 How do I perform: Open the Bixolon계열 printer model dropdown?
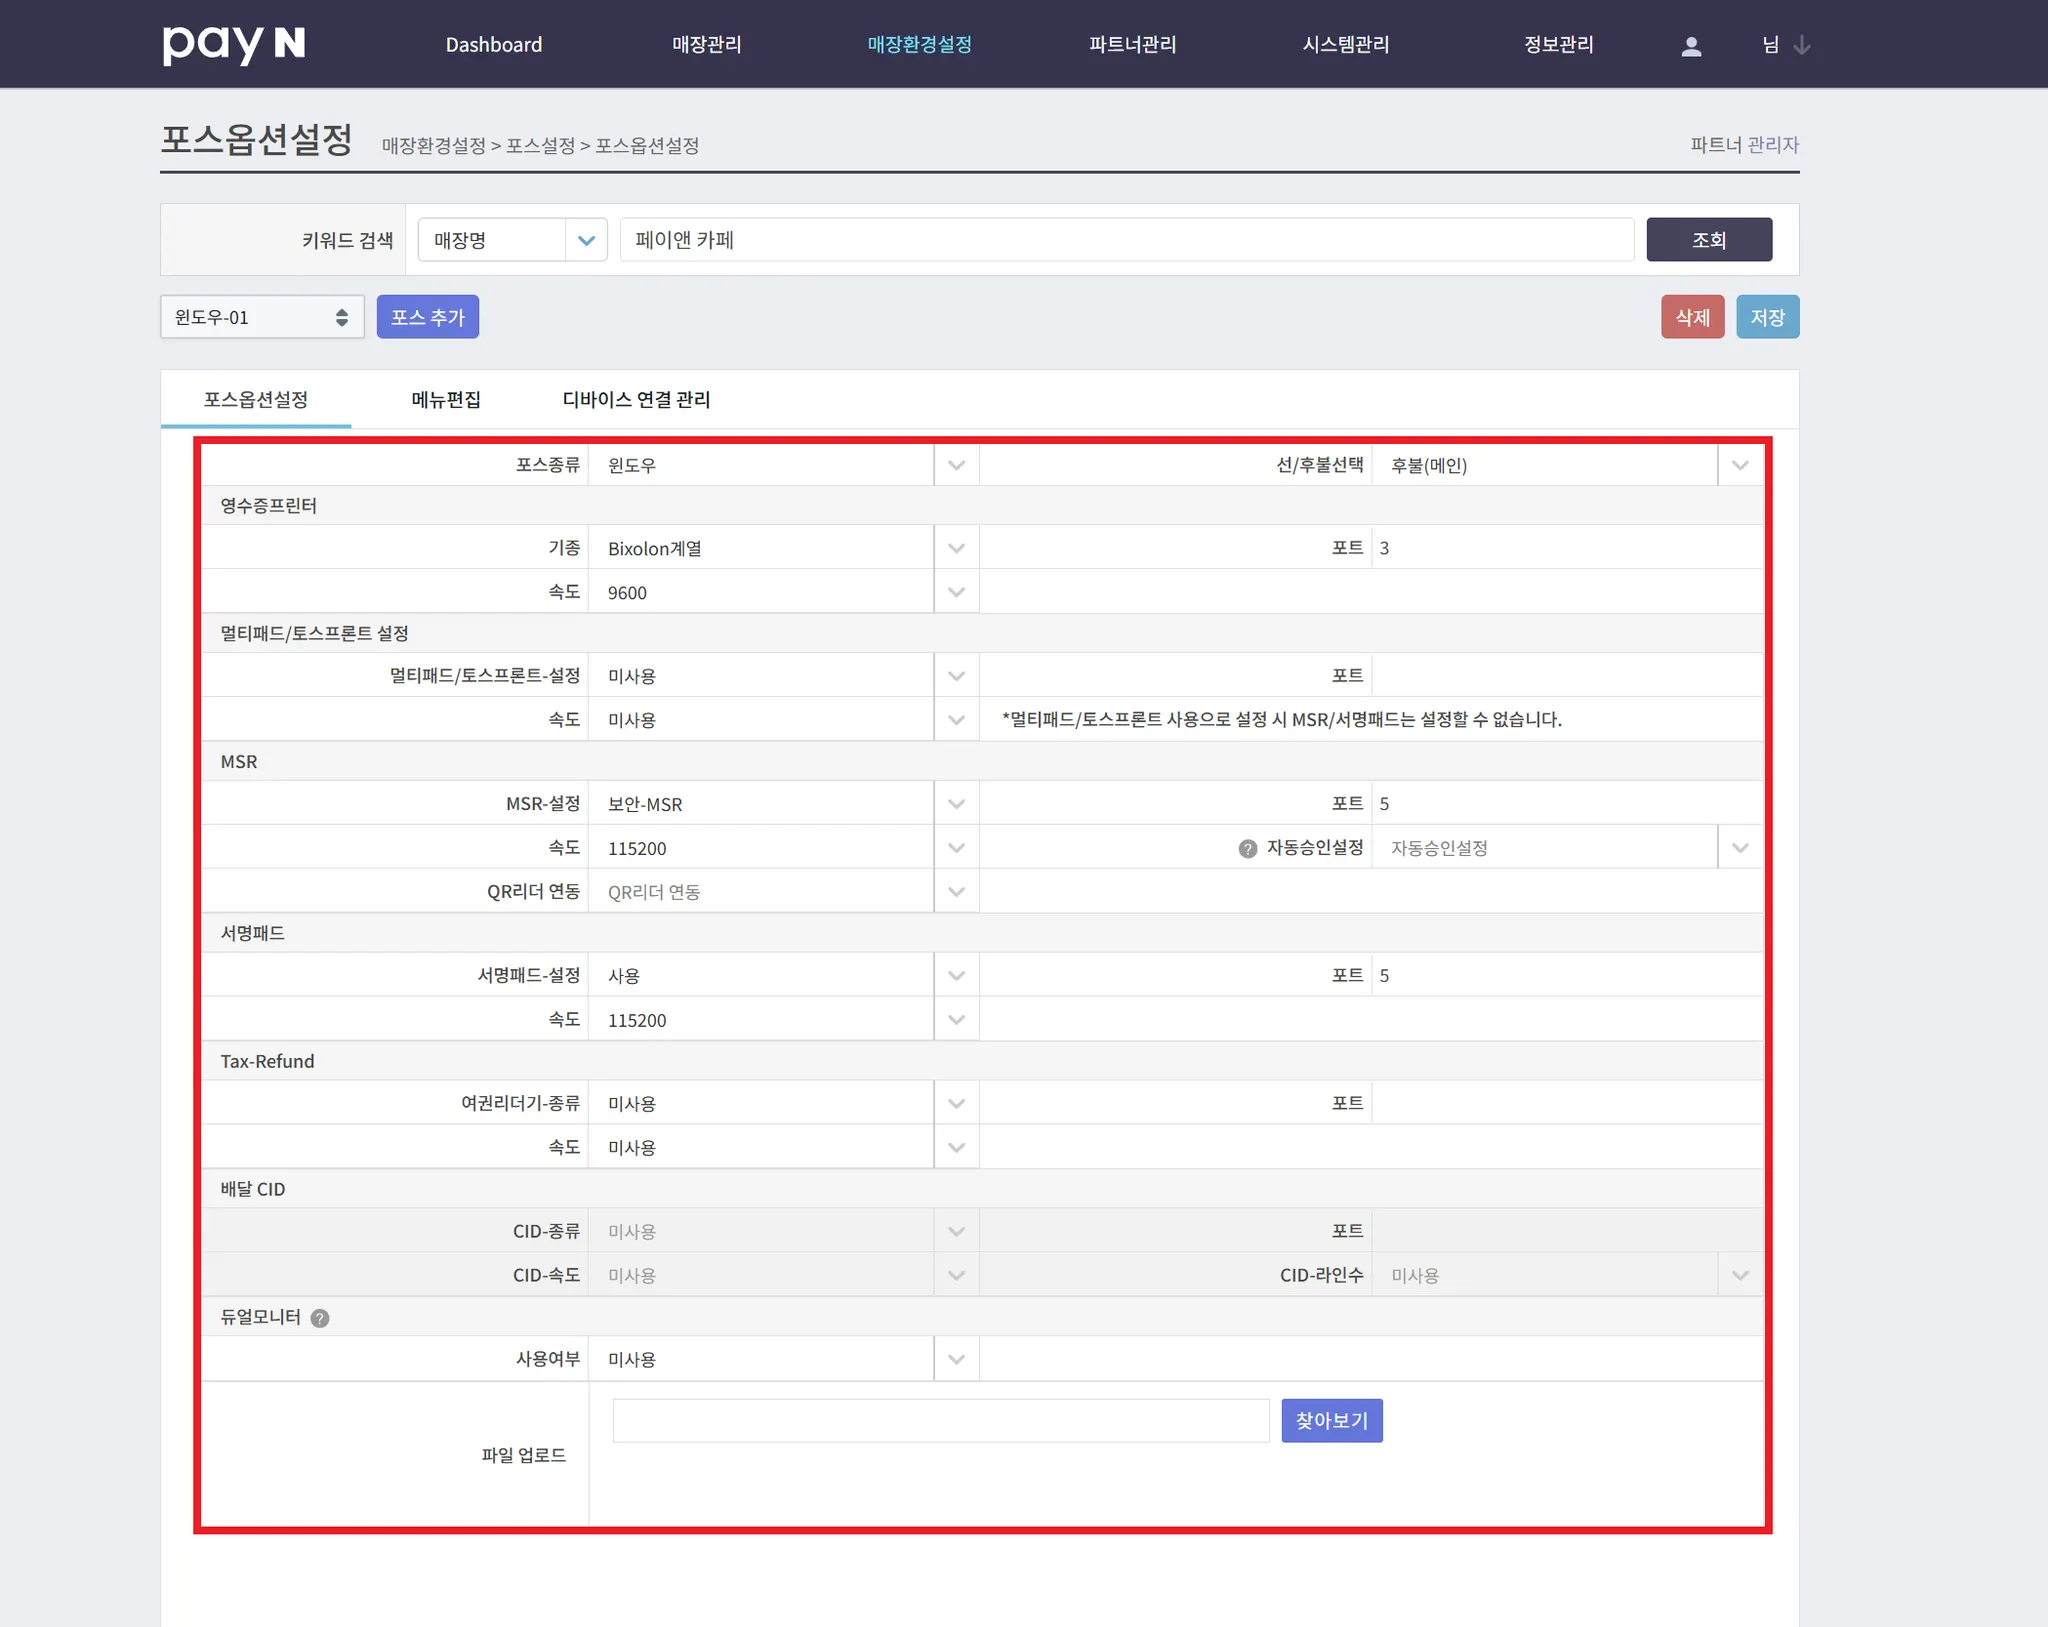(x=783, y=549)
